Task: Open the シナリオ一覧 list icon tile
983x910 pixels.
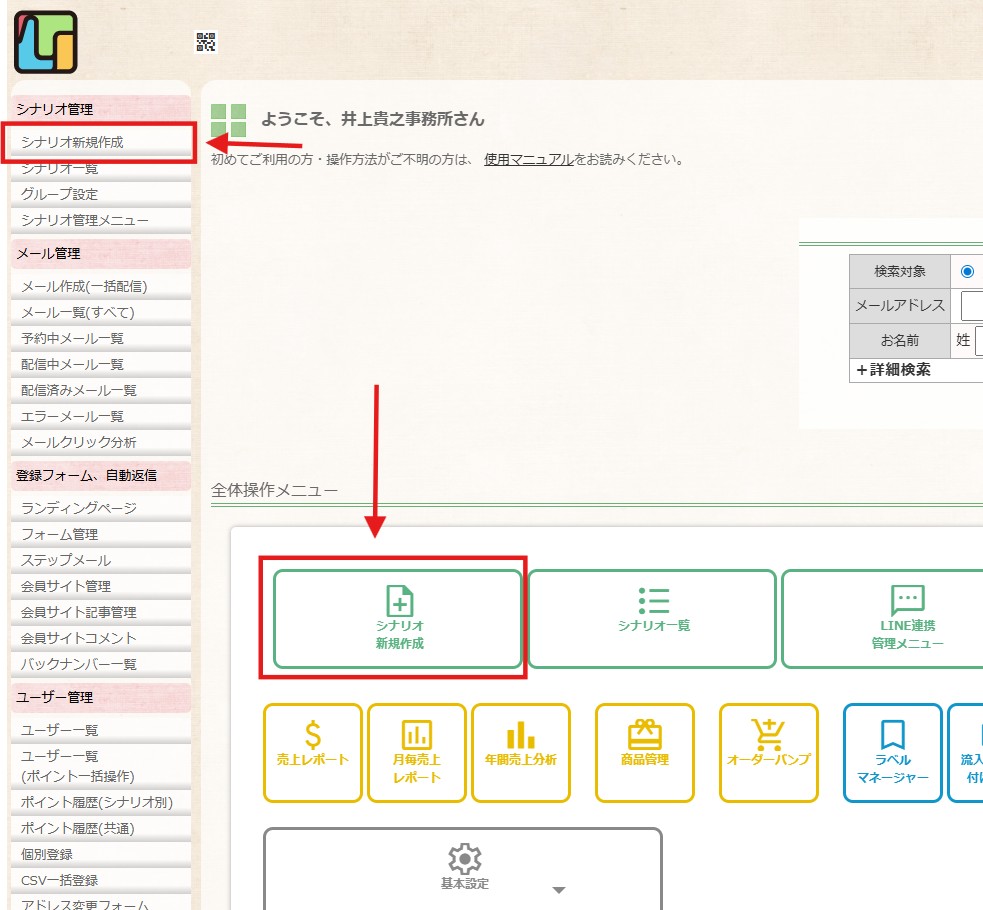Action: click(x=653, y=618)
